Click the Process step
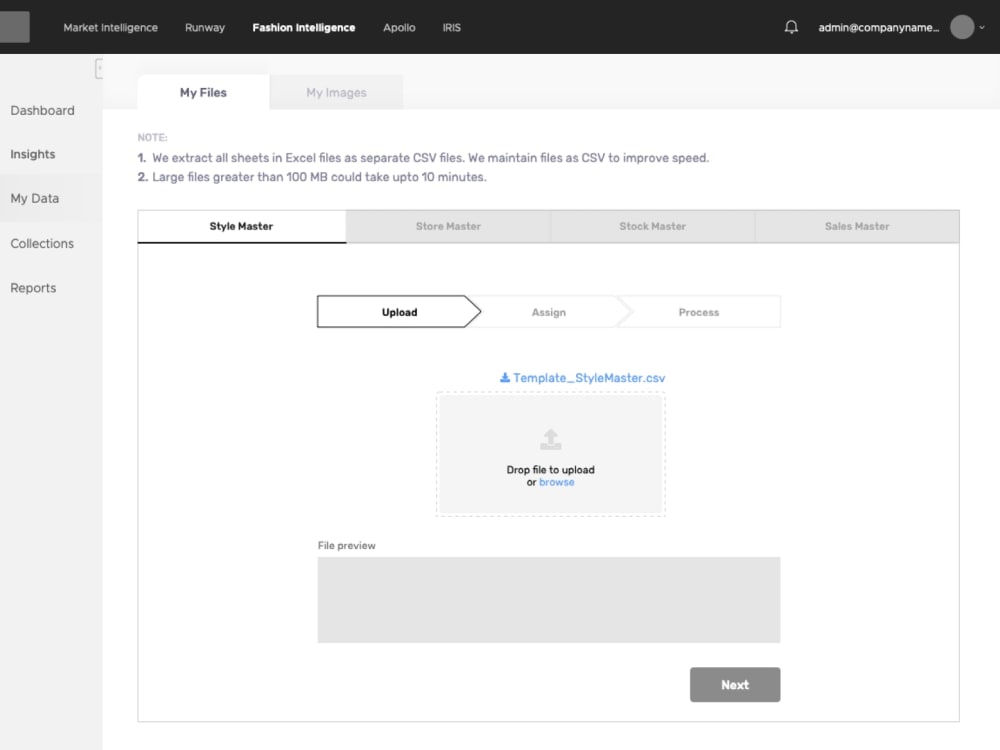 pos(699,312)
